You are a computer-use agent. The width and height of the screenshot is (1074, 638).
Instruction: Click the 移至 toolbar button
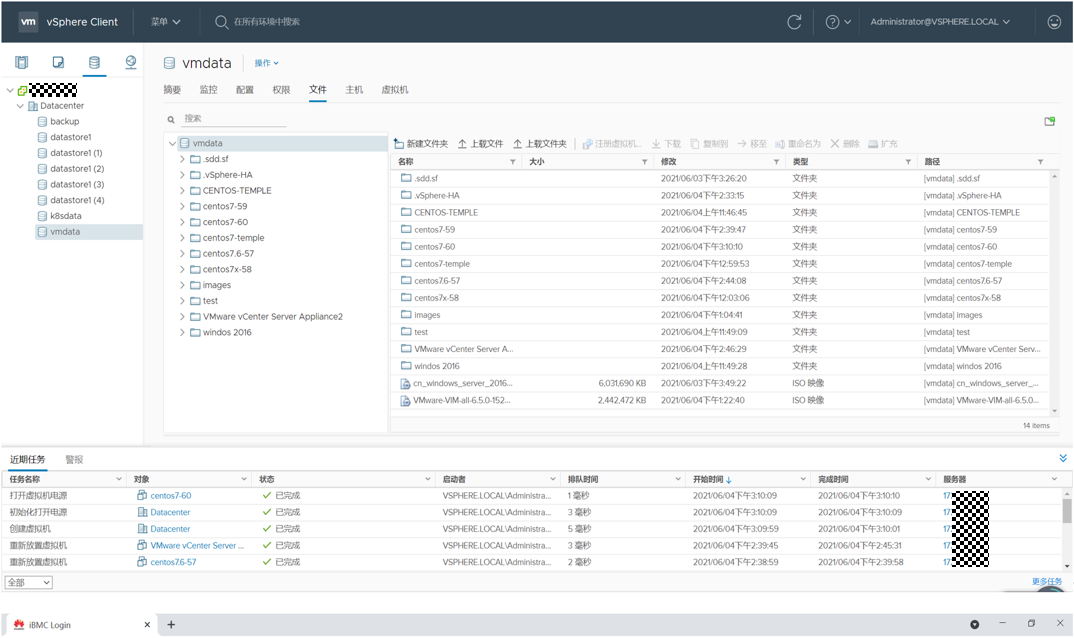(751, 143)
